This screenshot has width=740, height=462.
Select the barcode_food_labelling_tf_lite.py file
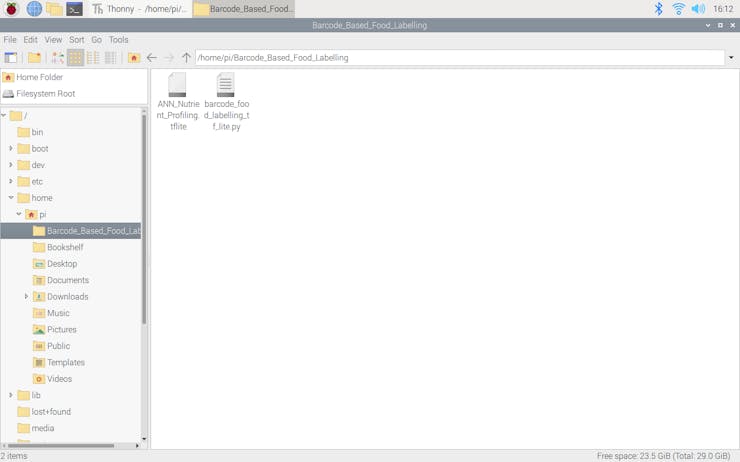point(227,101)
